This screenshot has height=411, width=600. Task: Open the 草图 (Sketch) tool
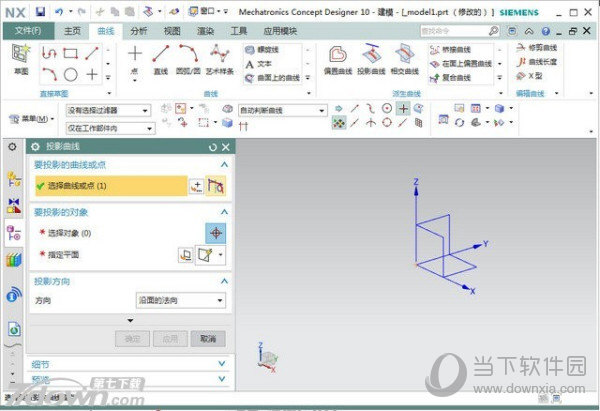click(x=21, y=58)
